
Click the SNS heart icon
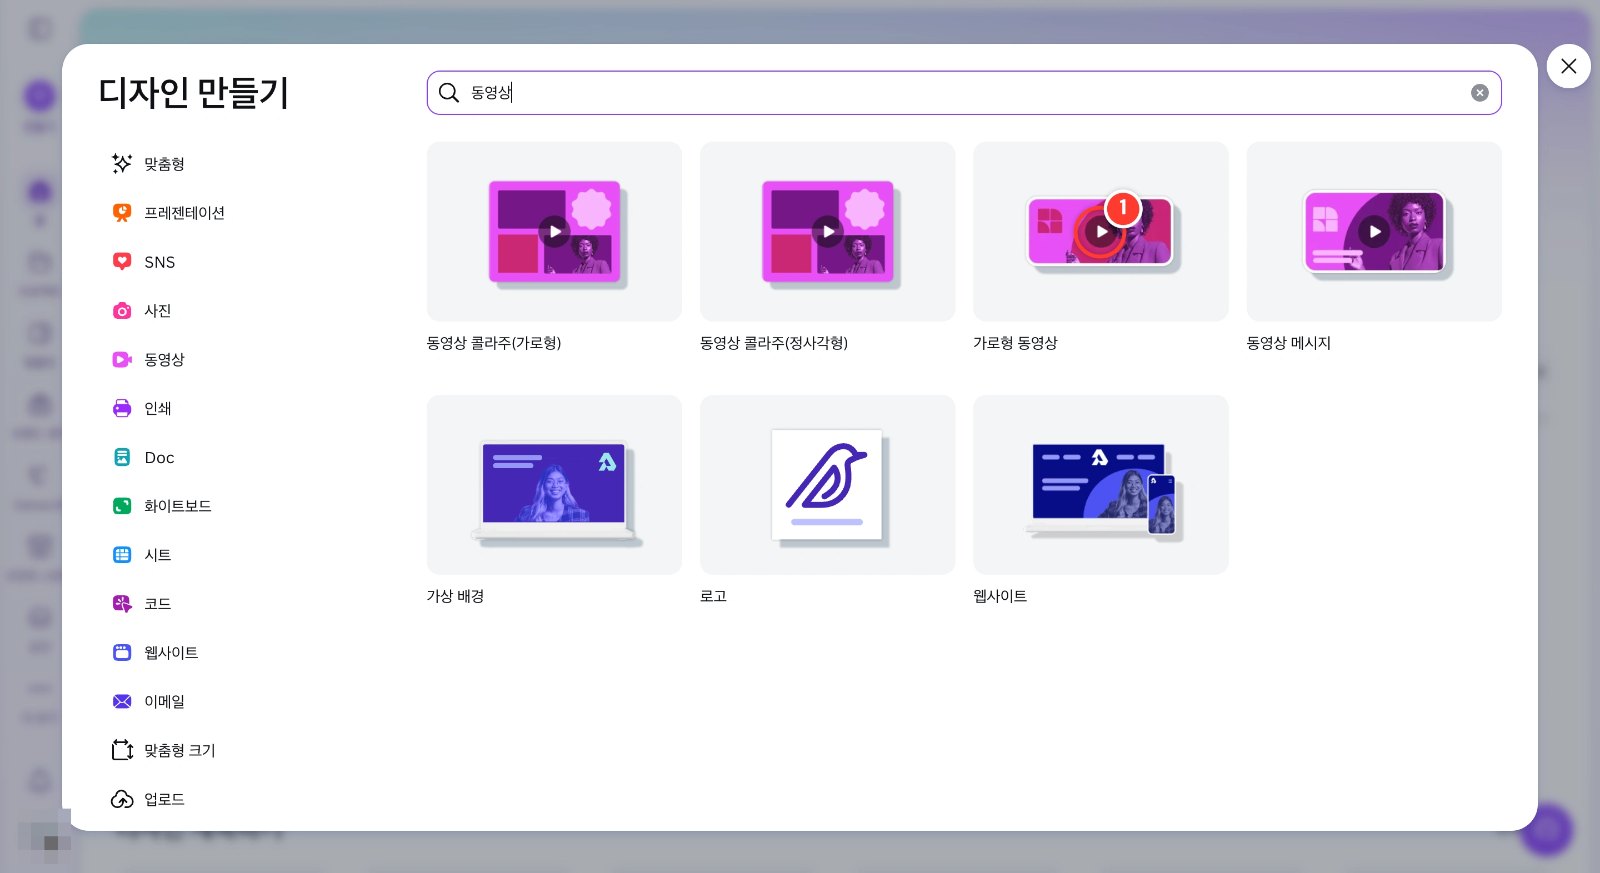122,261
